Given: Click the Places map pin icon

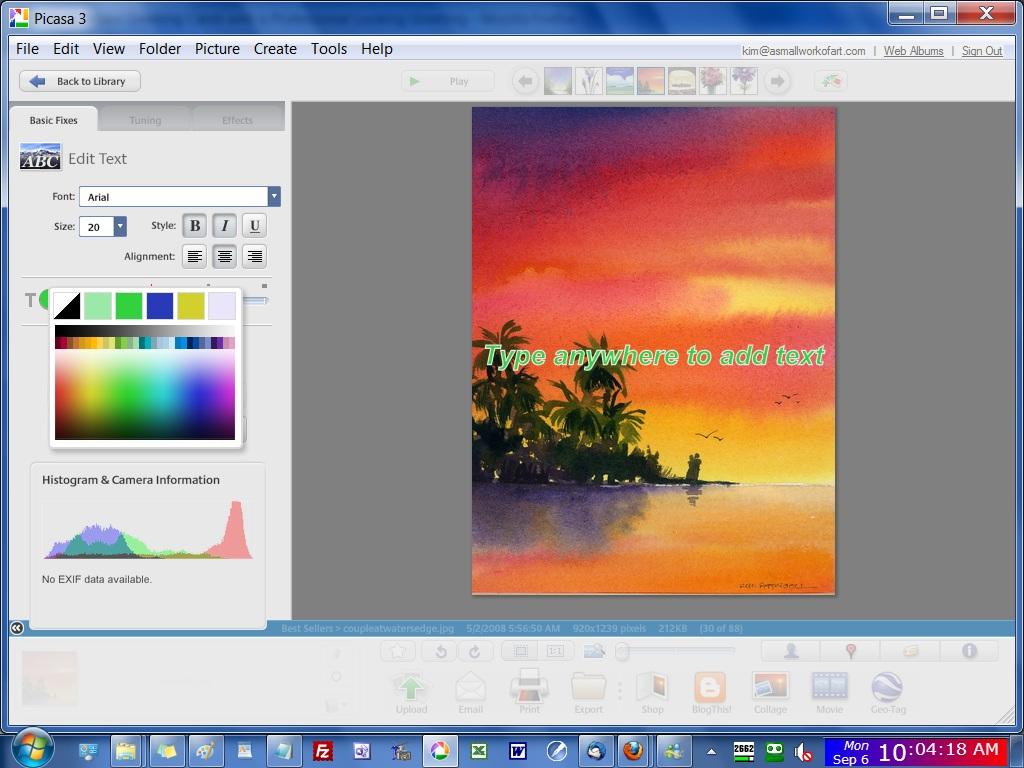Looking at the screenshot, I should tap(850, 651).
